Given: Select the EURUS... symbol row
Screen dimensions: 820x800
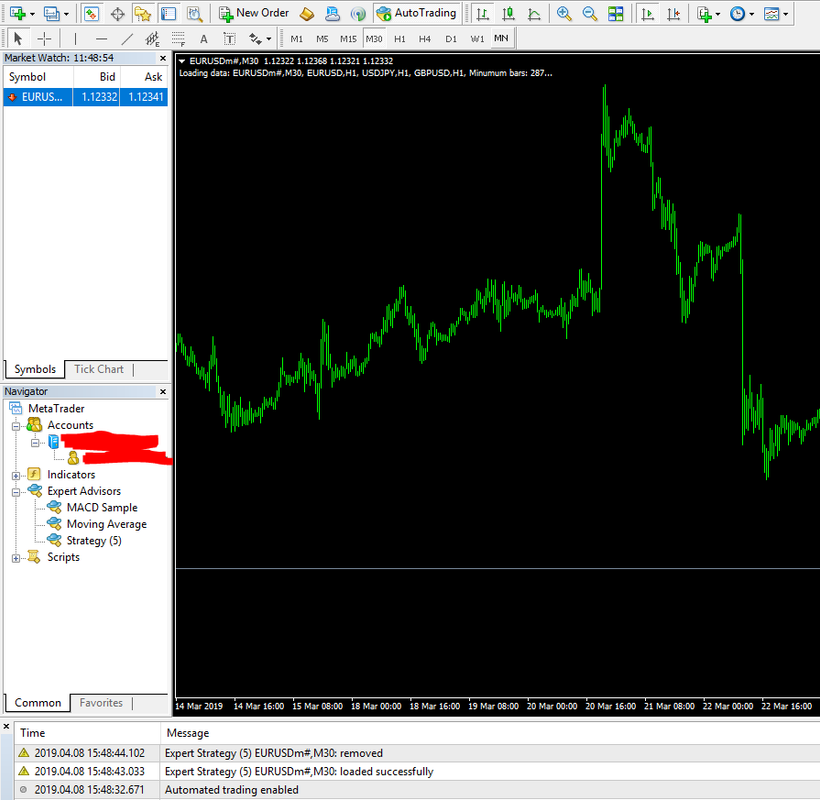Looking at the screenshot, I should (85, 97).
